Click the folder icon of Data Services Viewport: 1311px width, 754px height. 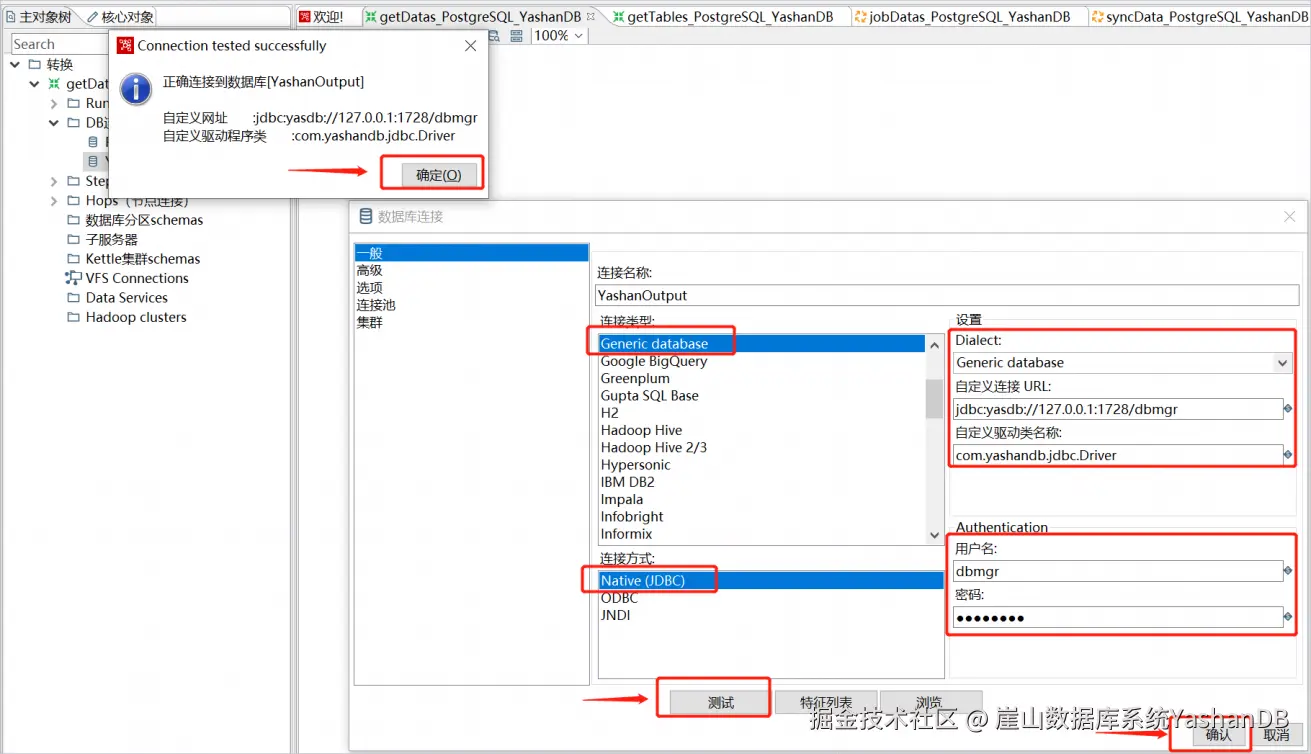click(x=73, y=298)
